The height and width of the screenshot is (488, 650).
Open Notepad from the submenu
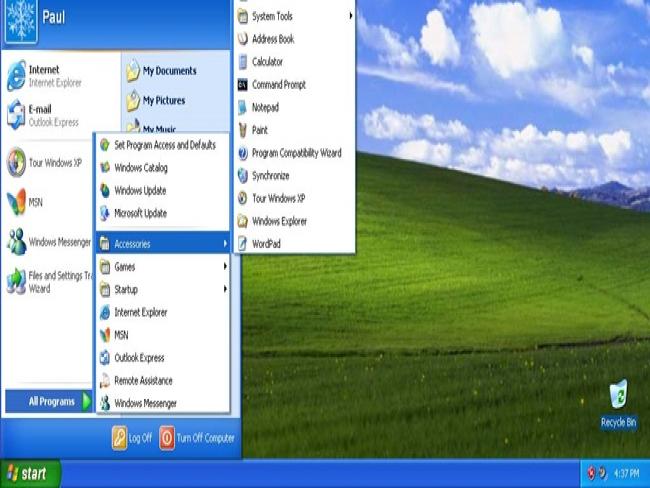pyautogui.click(x=265, y=108)
